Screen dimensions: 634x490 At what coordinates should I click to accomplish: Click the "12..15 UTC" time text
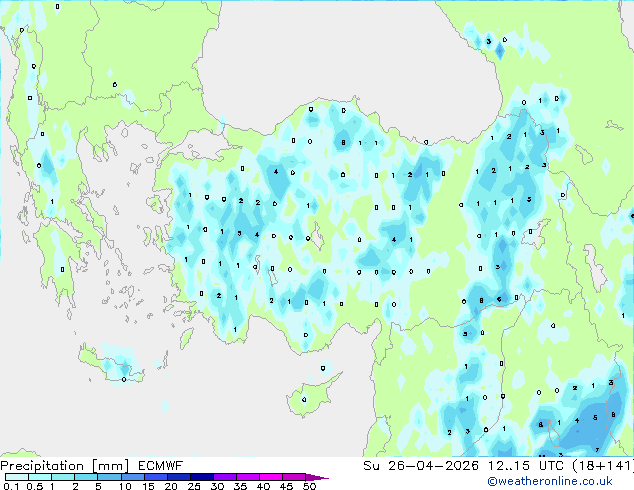(525, 466)
